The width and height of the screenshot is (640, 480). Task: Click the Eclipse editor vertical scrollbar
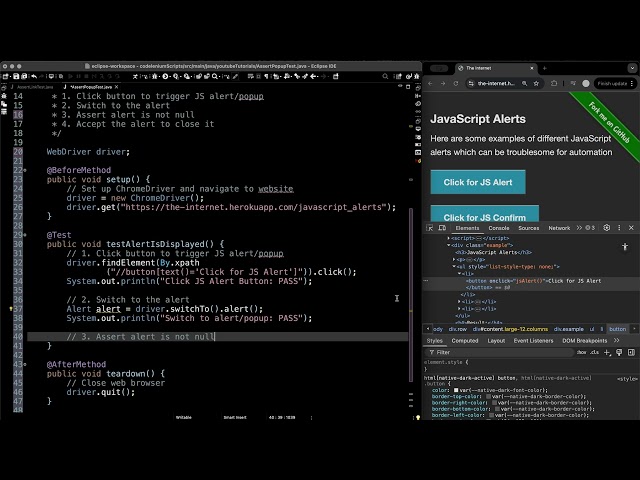tap(411, 294)
